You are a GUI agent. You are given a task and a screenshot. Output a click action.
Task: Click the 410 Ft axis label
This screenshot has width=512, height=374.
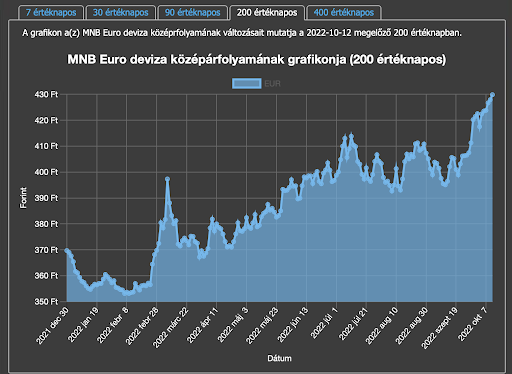click(46, 146)
